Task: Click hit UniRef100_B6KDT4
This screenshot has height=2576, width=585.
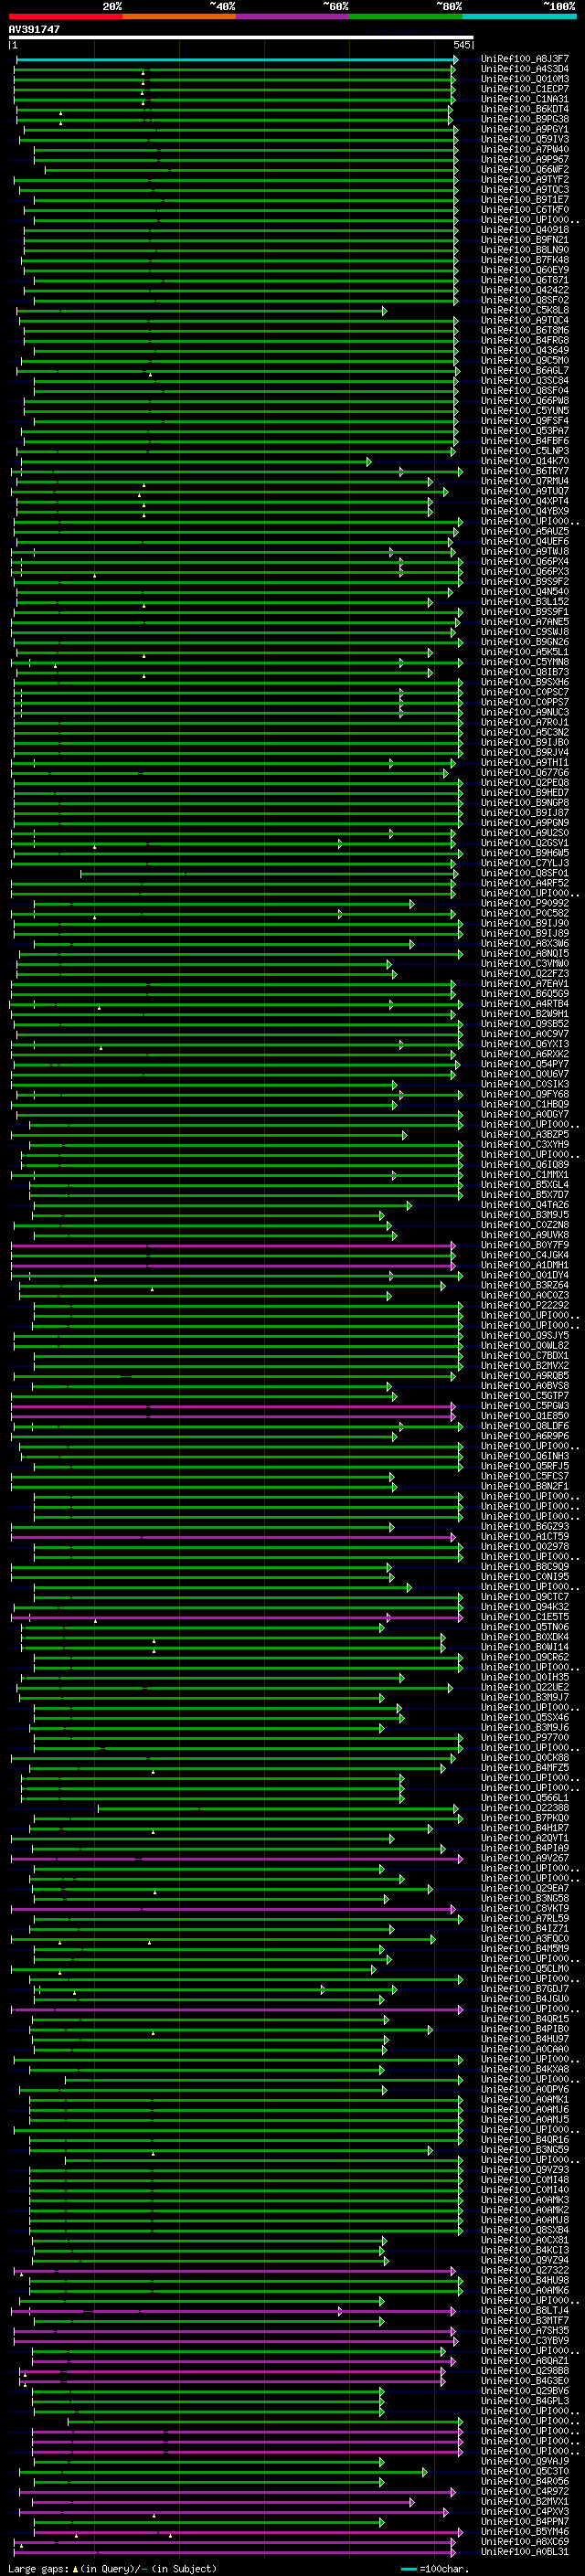Action: [x=524, y=109]
